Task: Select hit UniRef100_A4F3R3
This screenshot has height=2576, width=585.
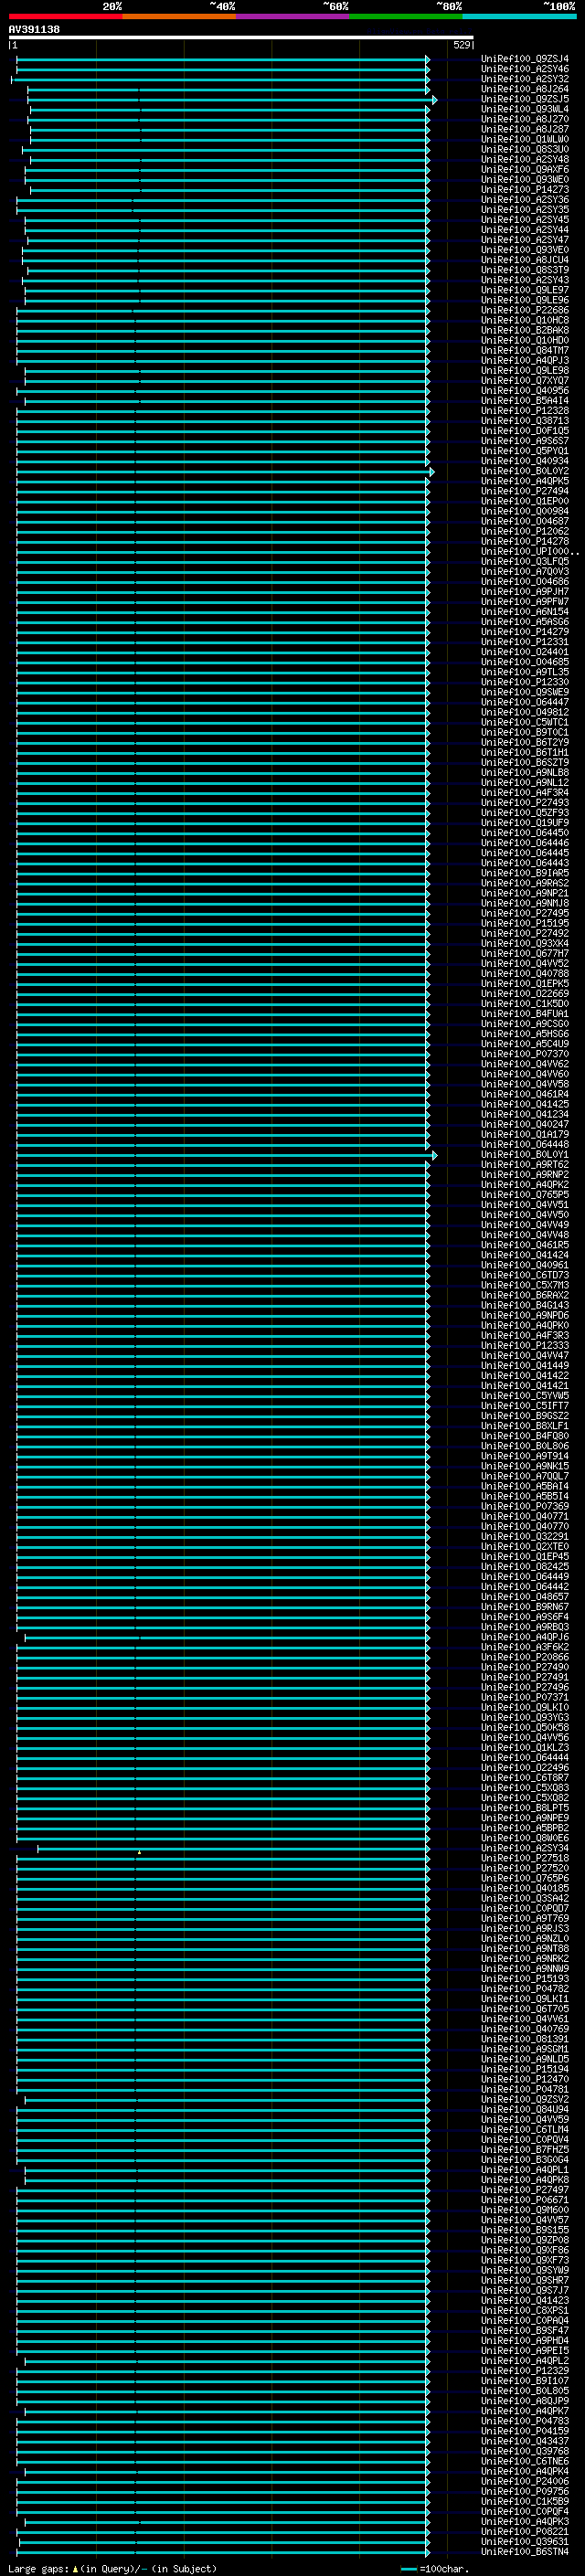Action: [x=524, y=1336]
